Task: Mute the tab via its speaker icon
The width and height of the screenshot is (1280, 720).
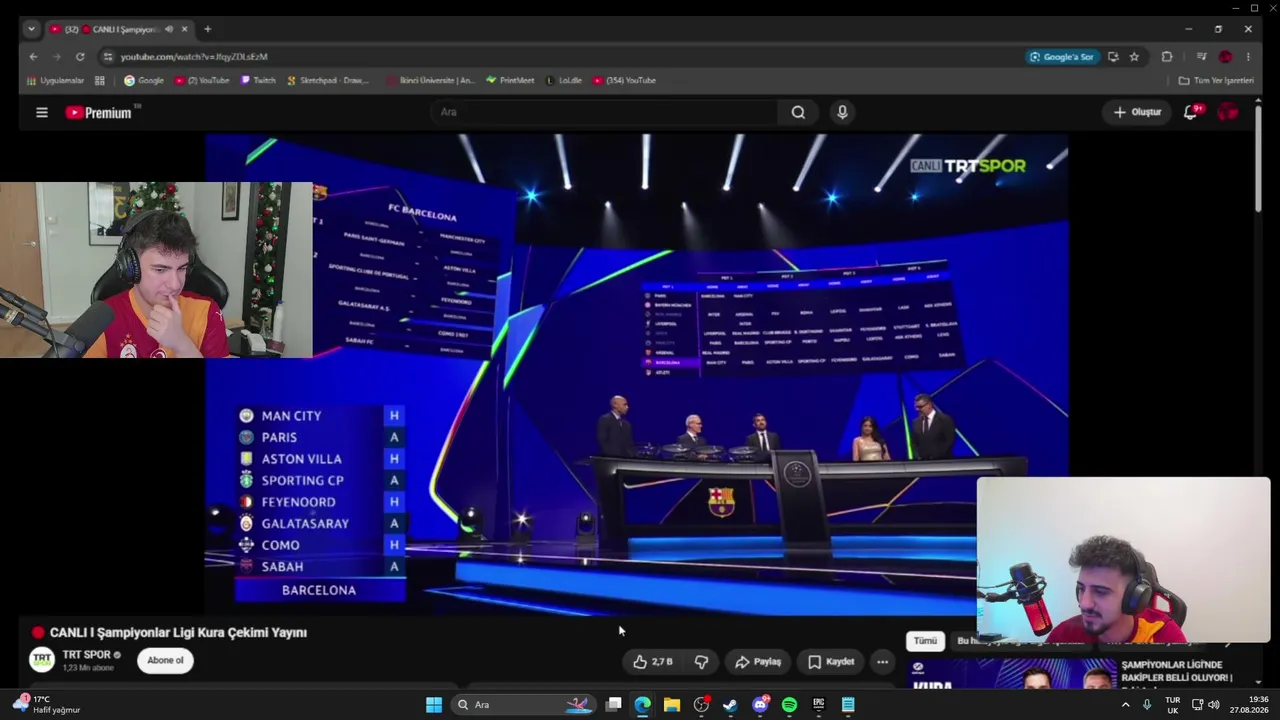Action: [x=168, y=29]
